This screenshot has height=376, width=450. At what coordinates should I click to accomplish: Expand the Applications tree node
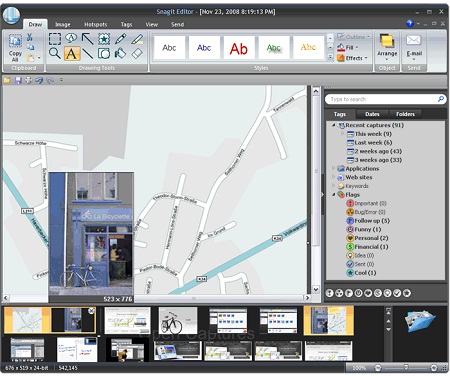coord(333,168)
